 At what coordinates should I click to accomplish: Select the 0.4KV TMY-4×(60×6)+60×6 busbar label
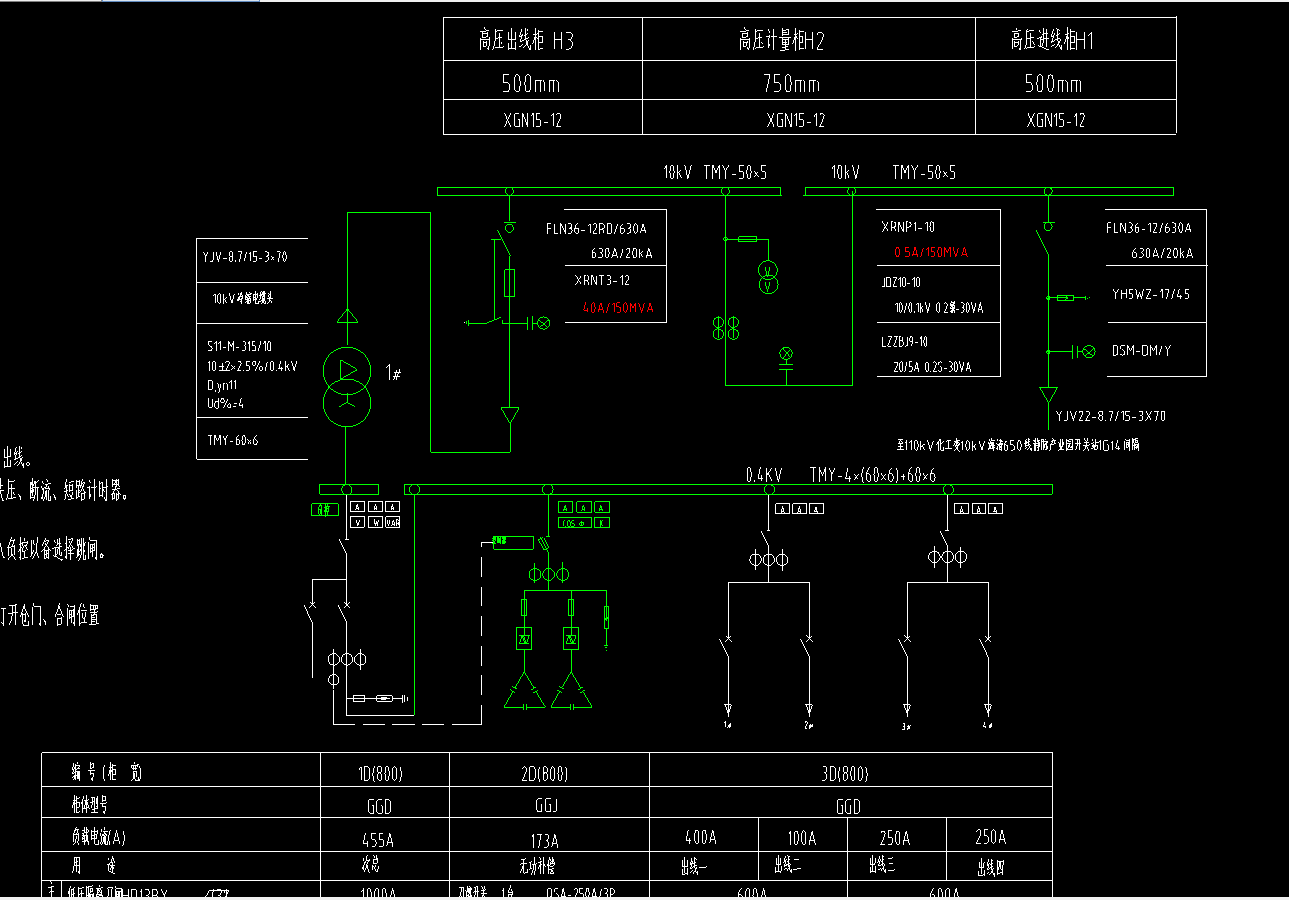(x=841, y=474)
